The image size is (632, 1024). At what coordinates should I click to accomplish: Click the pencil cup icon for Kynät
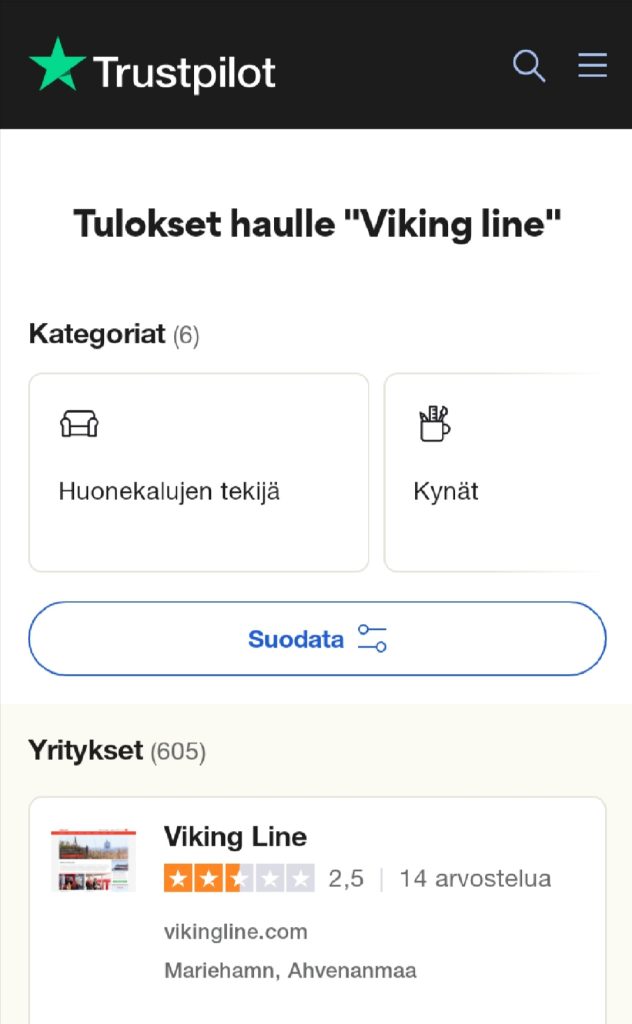click(x=434, y=424)
